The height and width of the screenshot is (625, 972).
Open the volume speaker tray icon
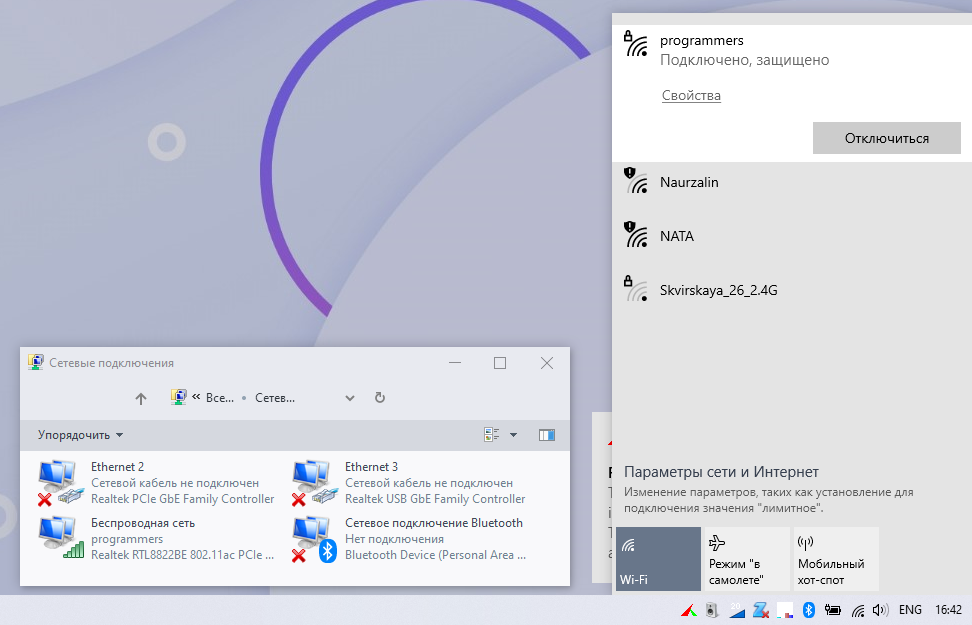pos(880,609)
